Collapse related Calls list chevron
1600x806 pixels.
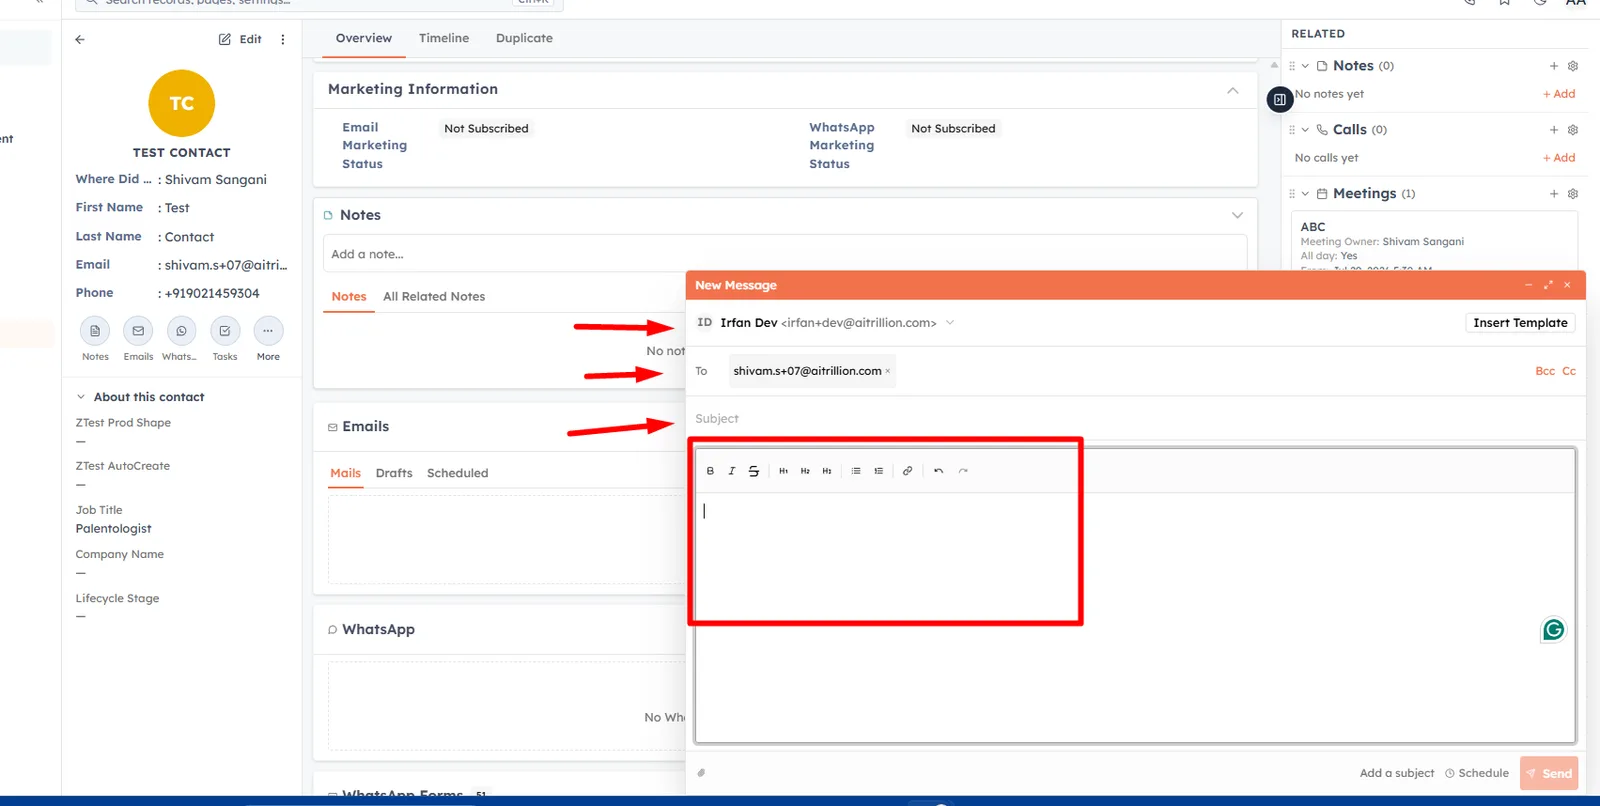click(1305, 130)
